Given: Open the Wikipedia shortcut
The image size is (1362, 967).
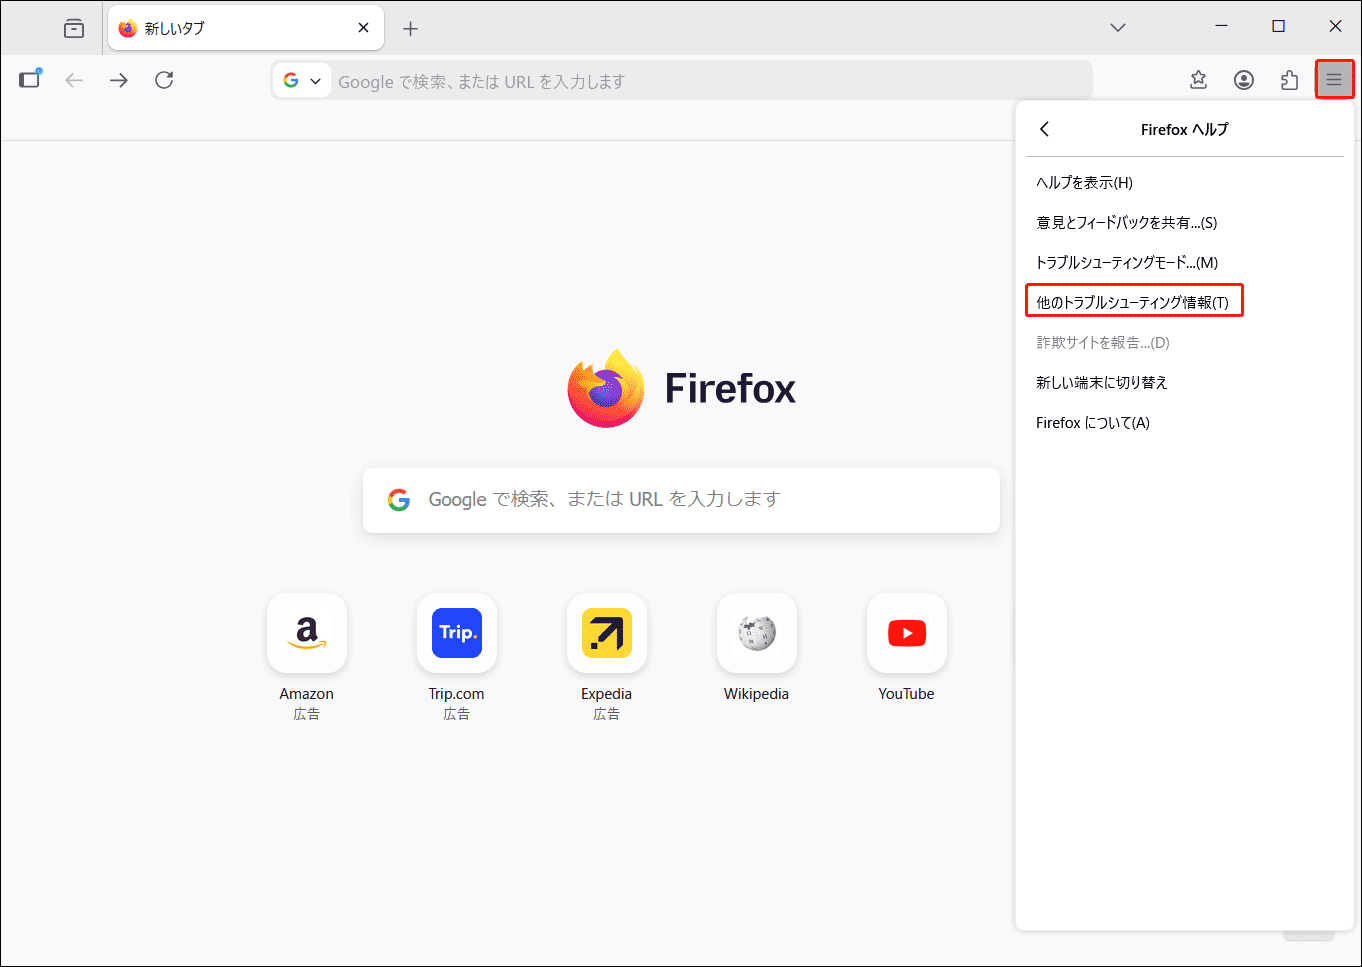Looking at the screenshot, I should (x=756, y=633).
